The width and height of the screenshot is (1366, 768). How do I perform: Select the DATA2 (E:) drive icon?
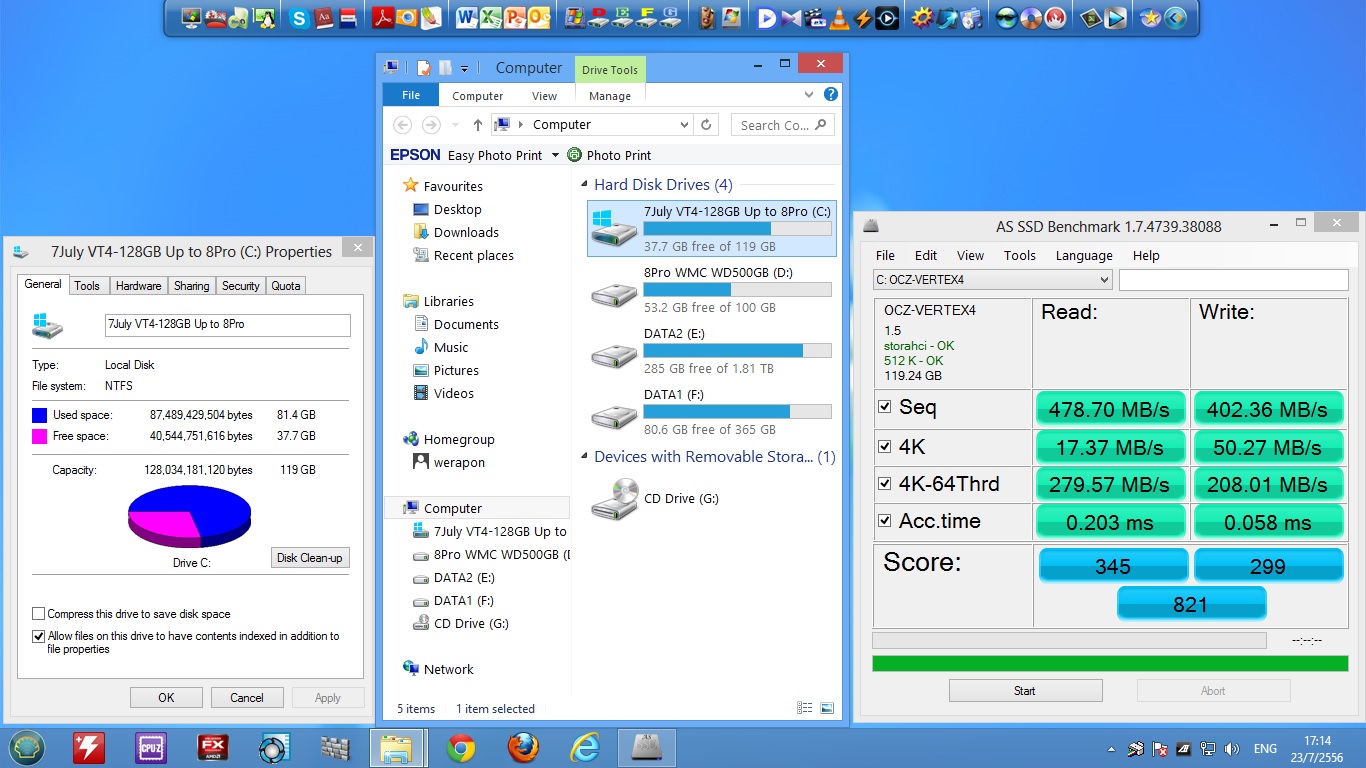(x=612, y=355)
